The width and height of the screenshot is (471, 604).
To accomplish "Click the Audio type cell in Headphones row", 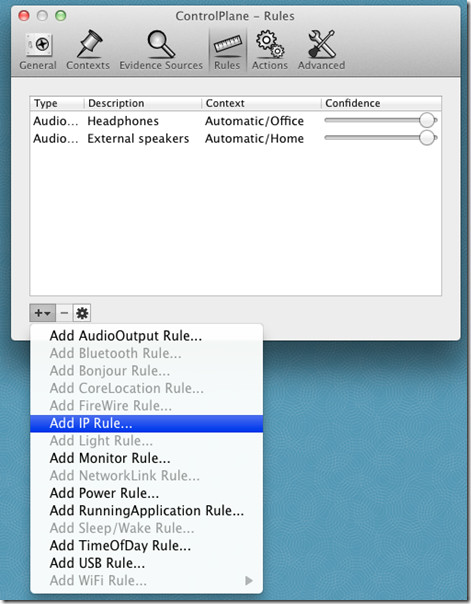I will pos(55,121).
